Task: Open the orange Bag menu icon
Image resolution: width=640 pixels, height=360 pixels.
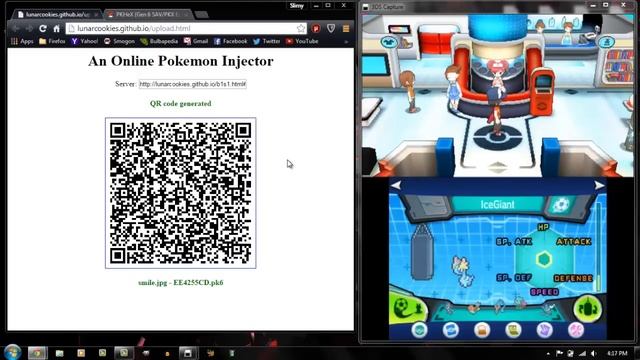Action: [482, 330]
